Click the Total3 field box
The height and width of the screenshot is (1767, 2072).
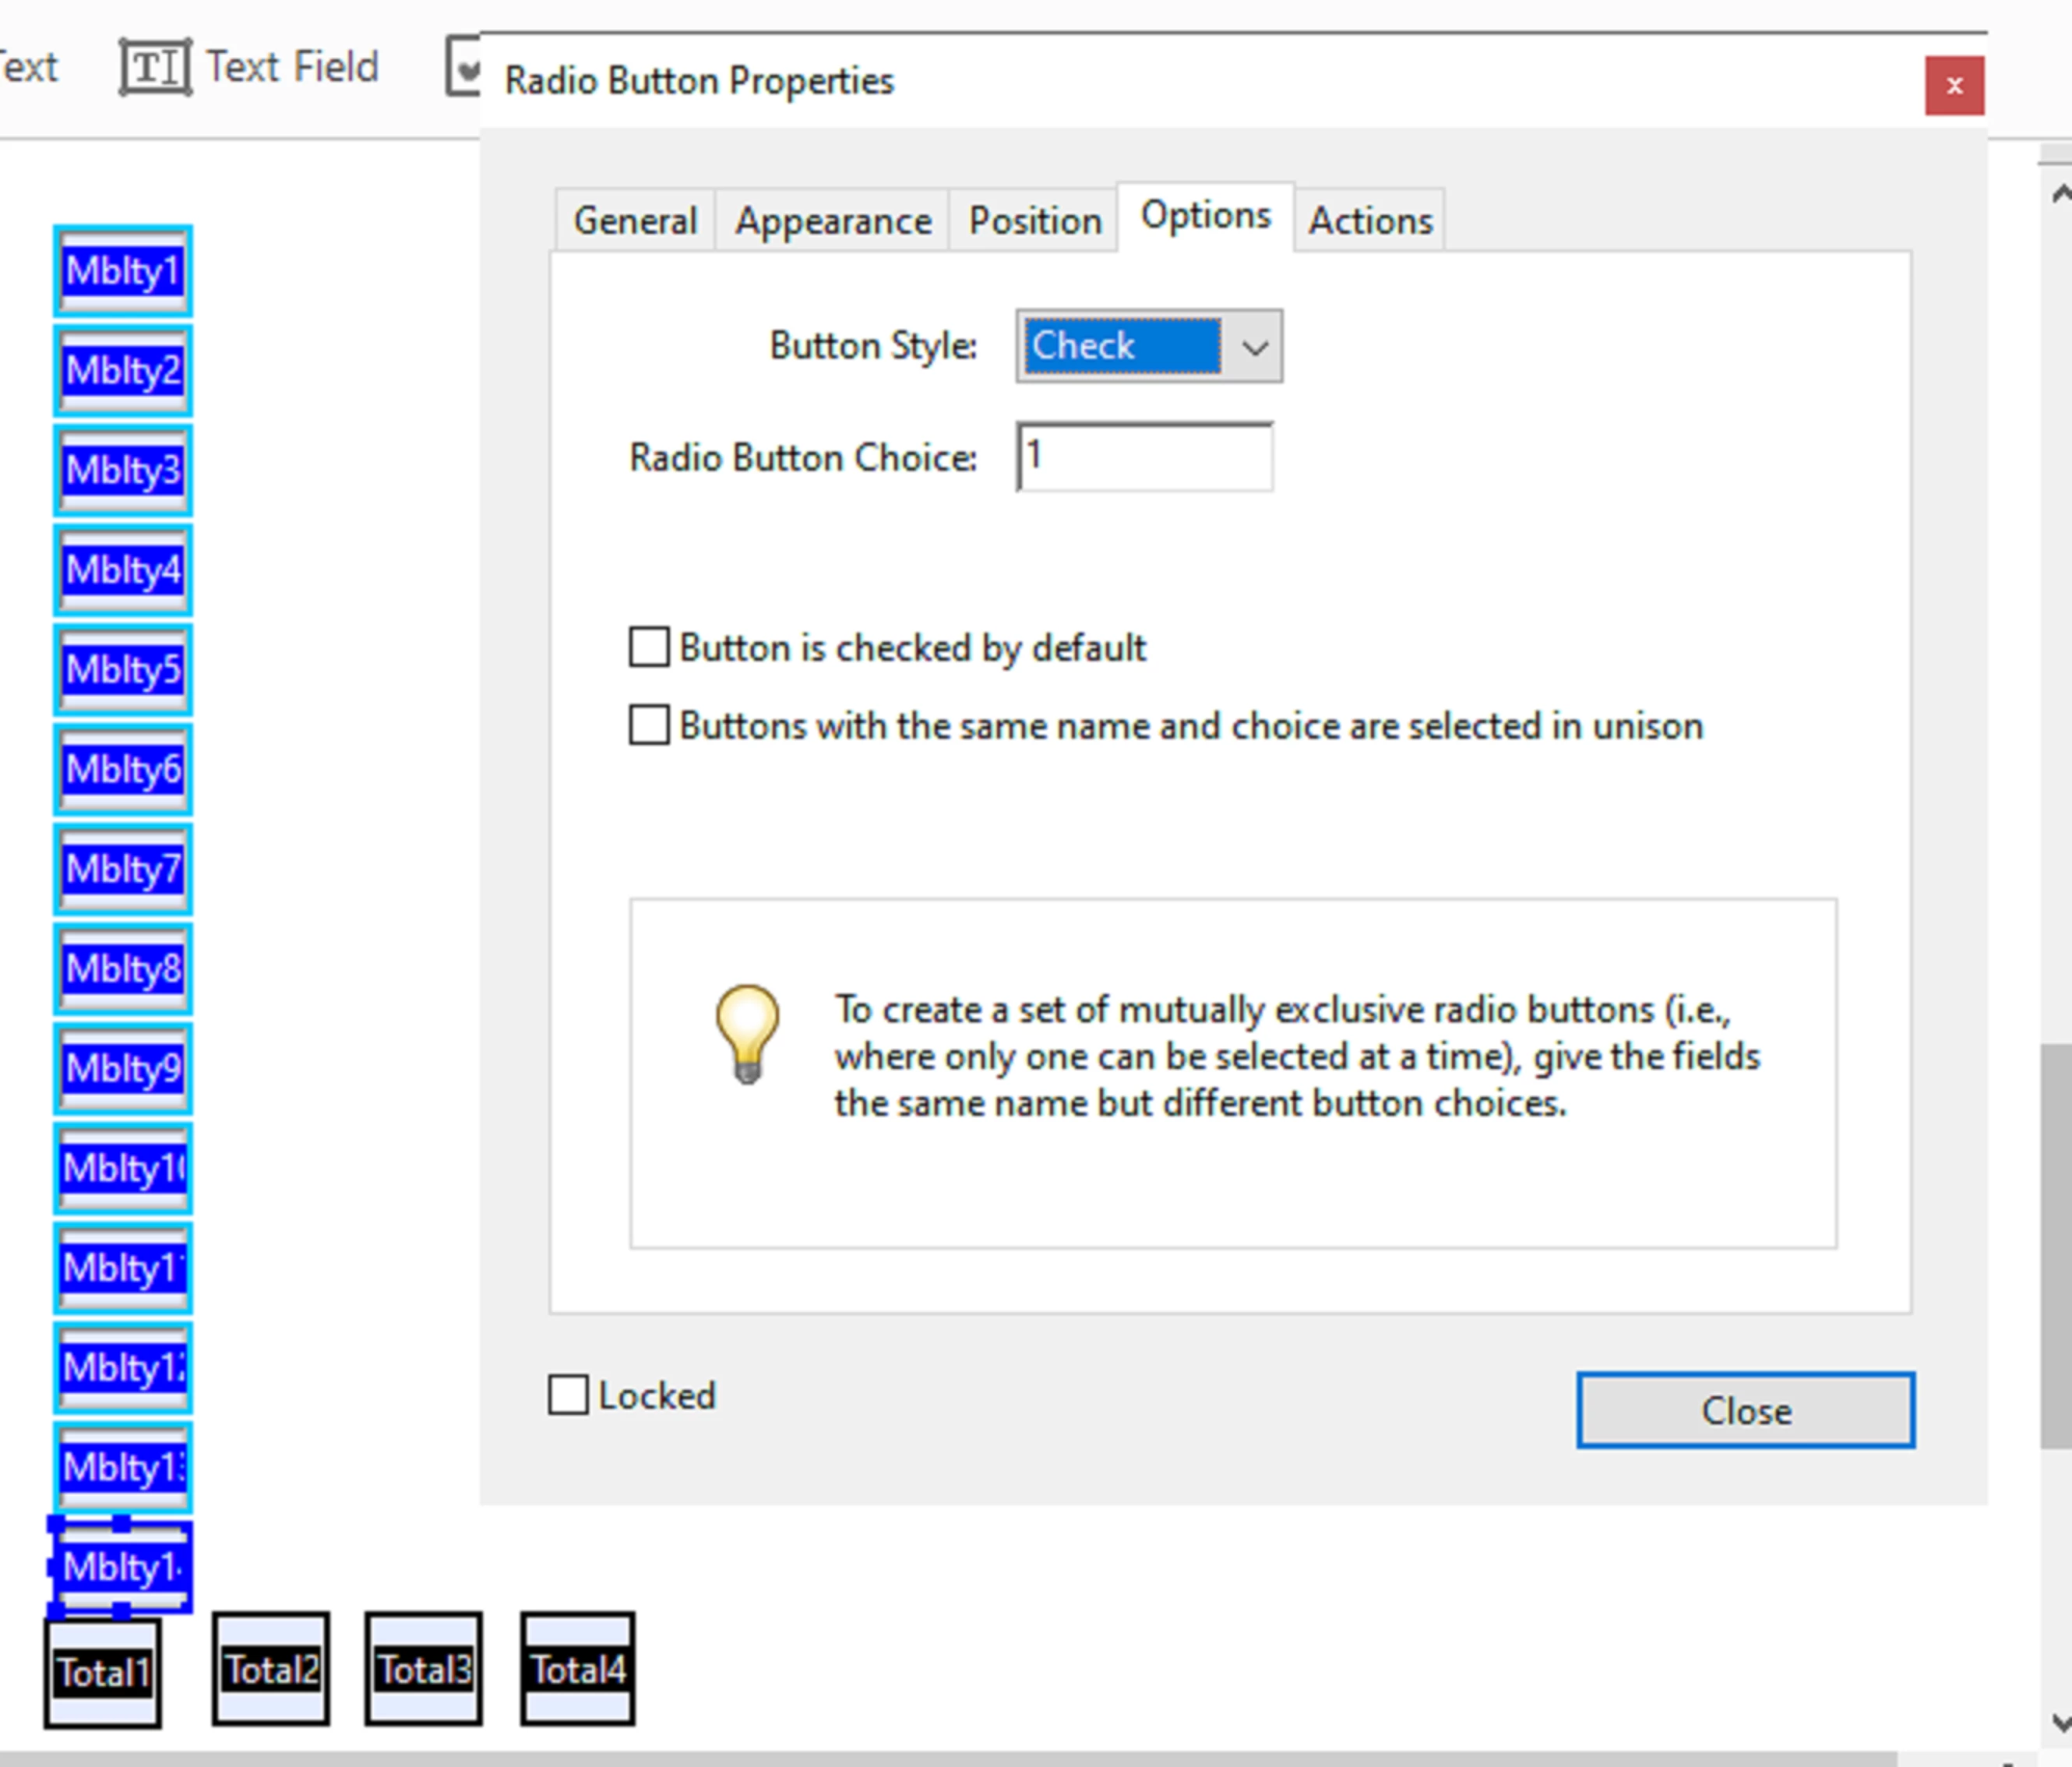[x=423, y=1669]
